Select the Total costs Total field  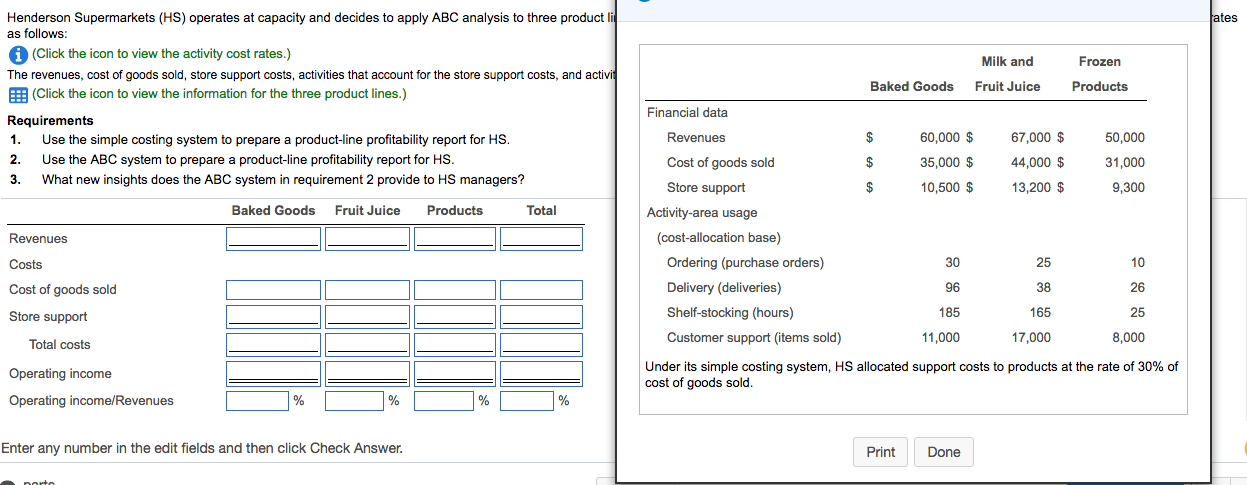click(x=541, y=344)
